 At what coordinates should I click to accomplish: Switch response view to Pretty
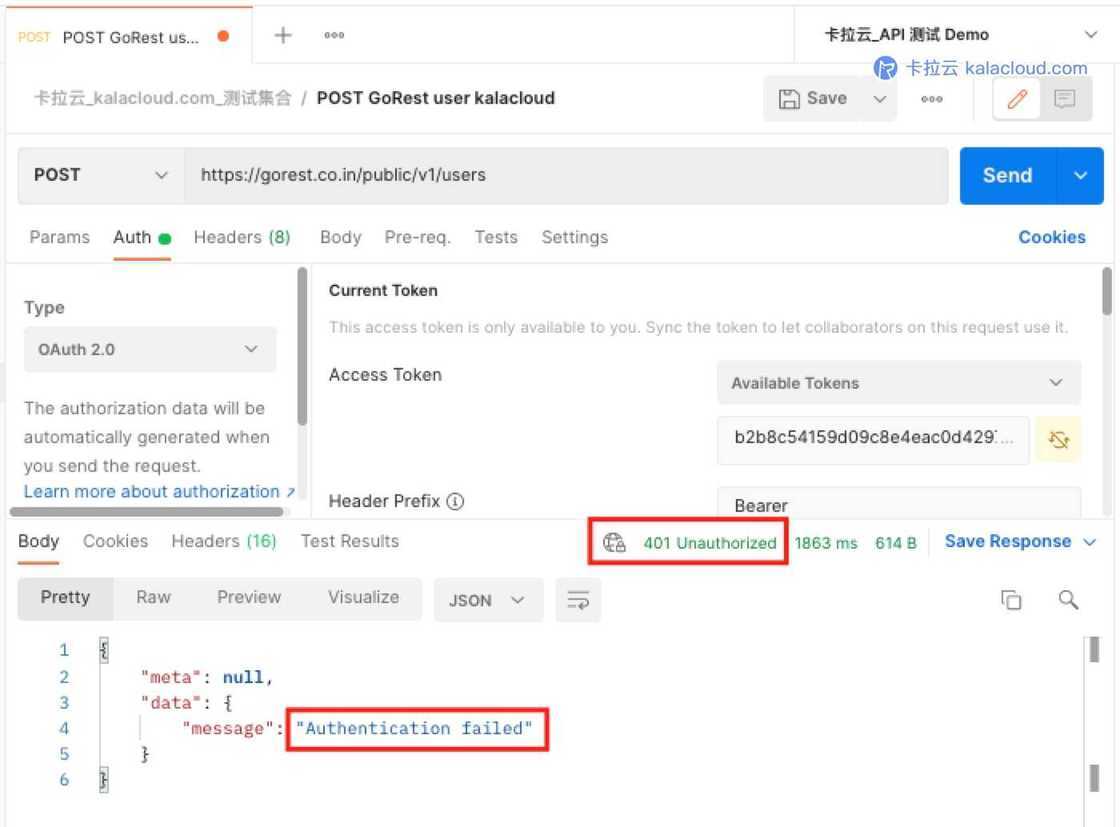coord(65,598)
